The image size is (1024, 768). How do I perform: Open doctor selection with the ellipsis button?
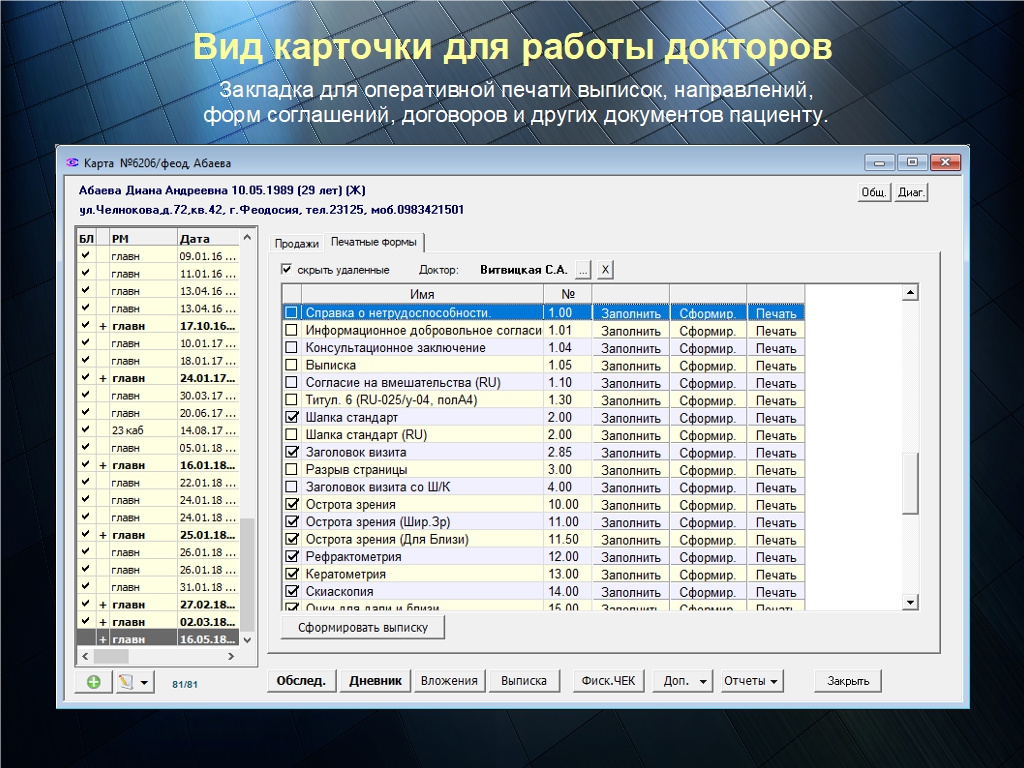[x=582, y=270]
